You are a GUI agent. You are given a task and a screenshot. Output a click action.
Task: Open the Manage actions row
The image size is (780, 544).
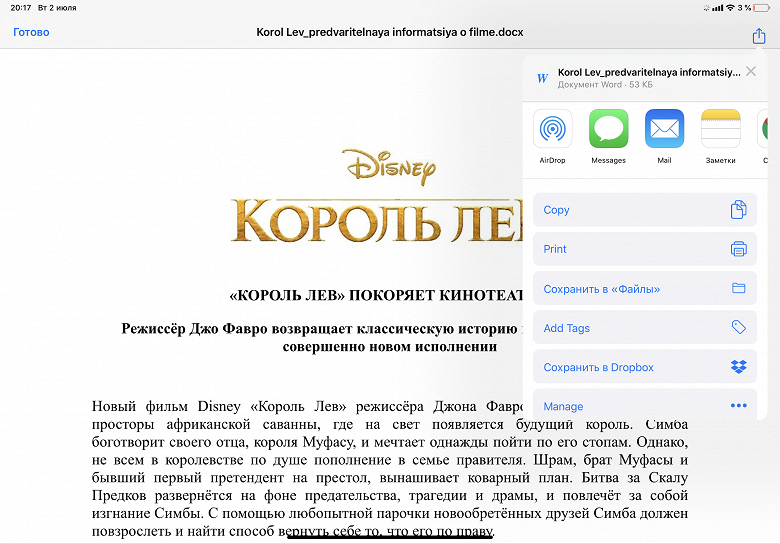[645, 405]
